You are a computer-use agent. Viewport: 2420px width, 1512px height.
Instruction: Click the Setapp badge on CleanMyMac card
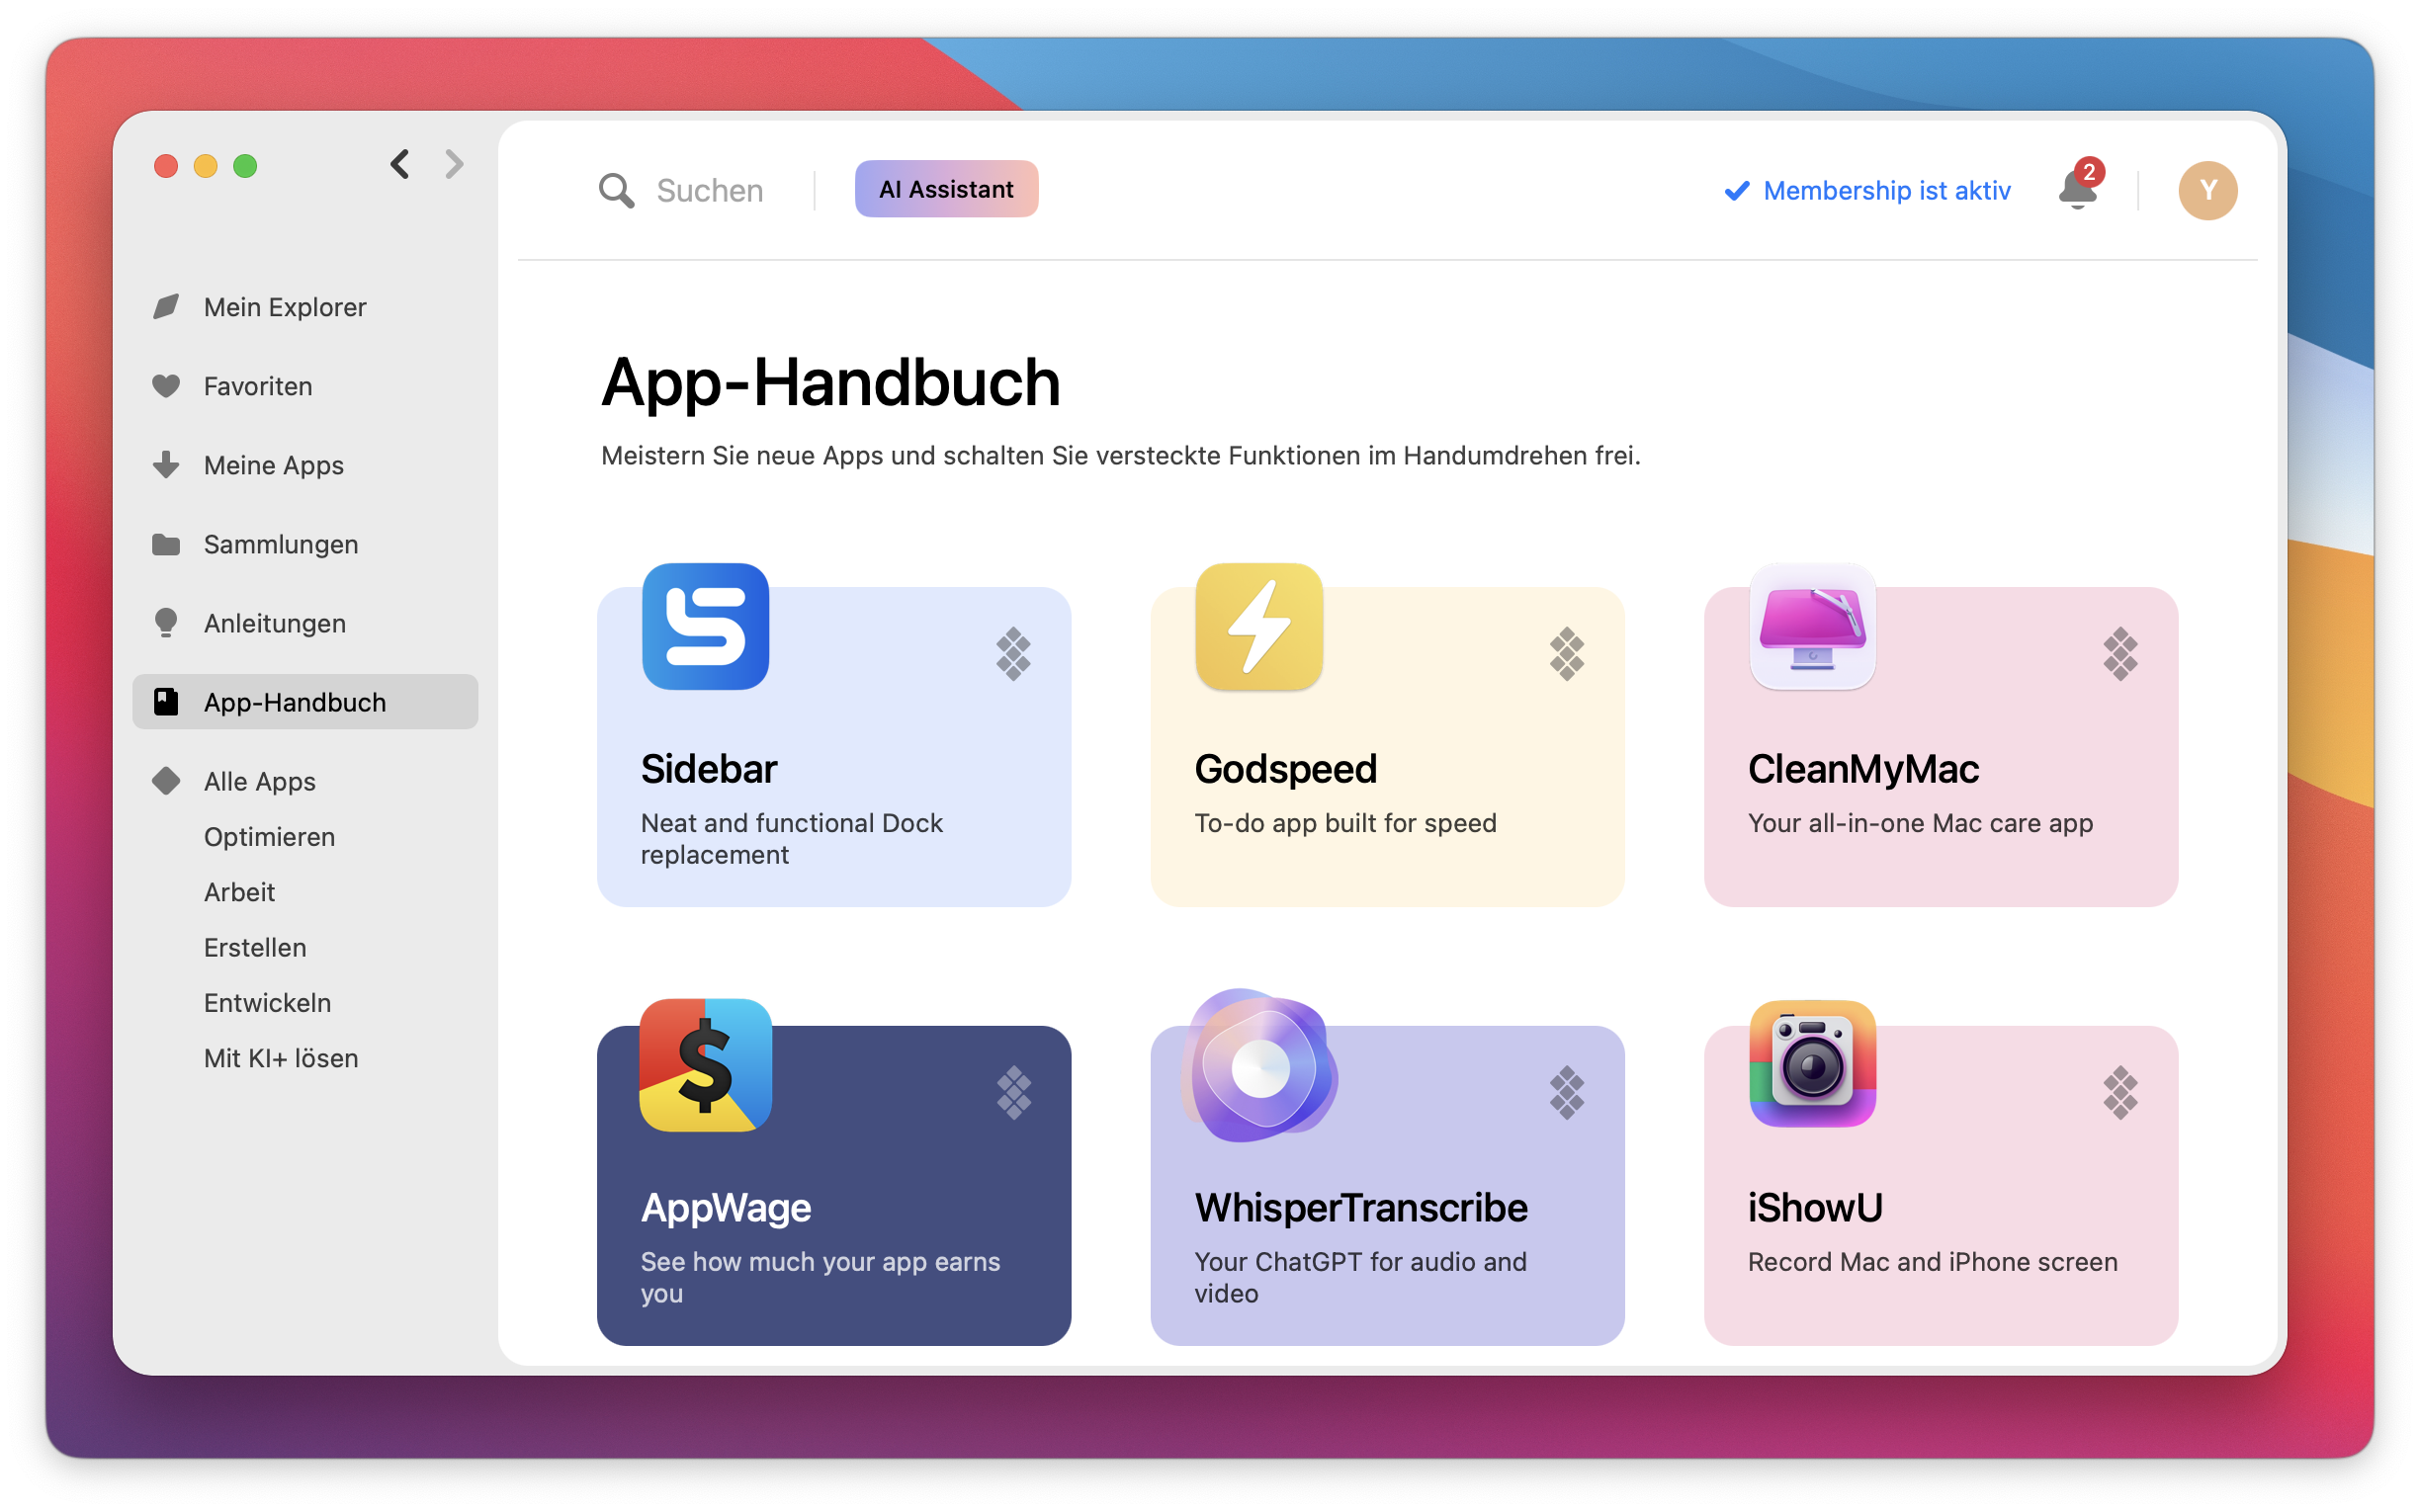pyautogui.click(x=2120, y=654)
